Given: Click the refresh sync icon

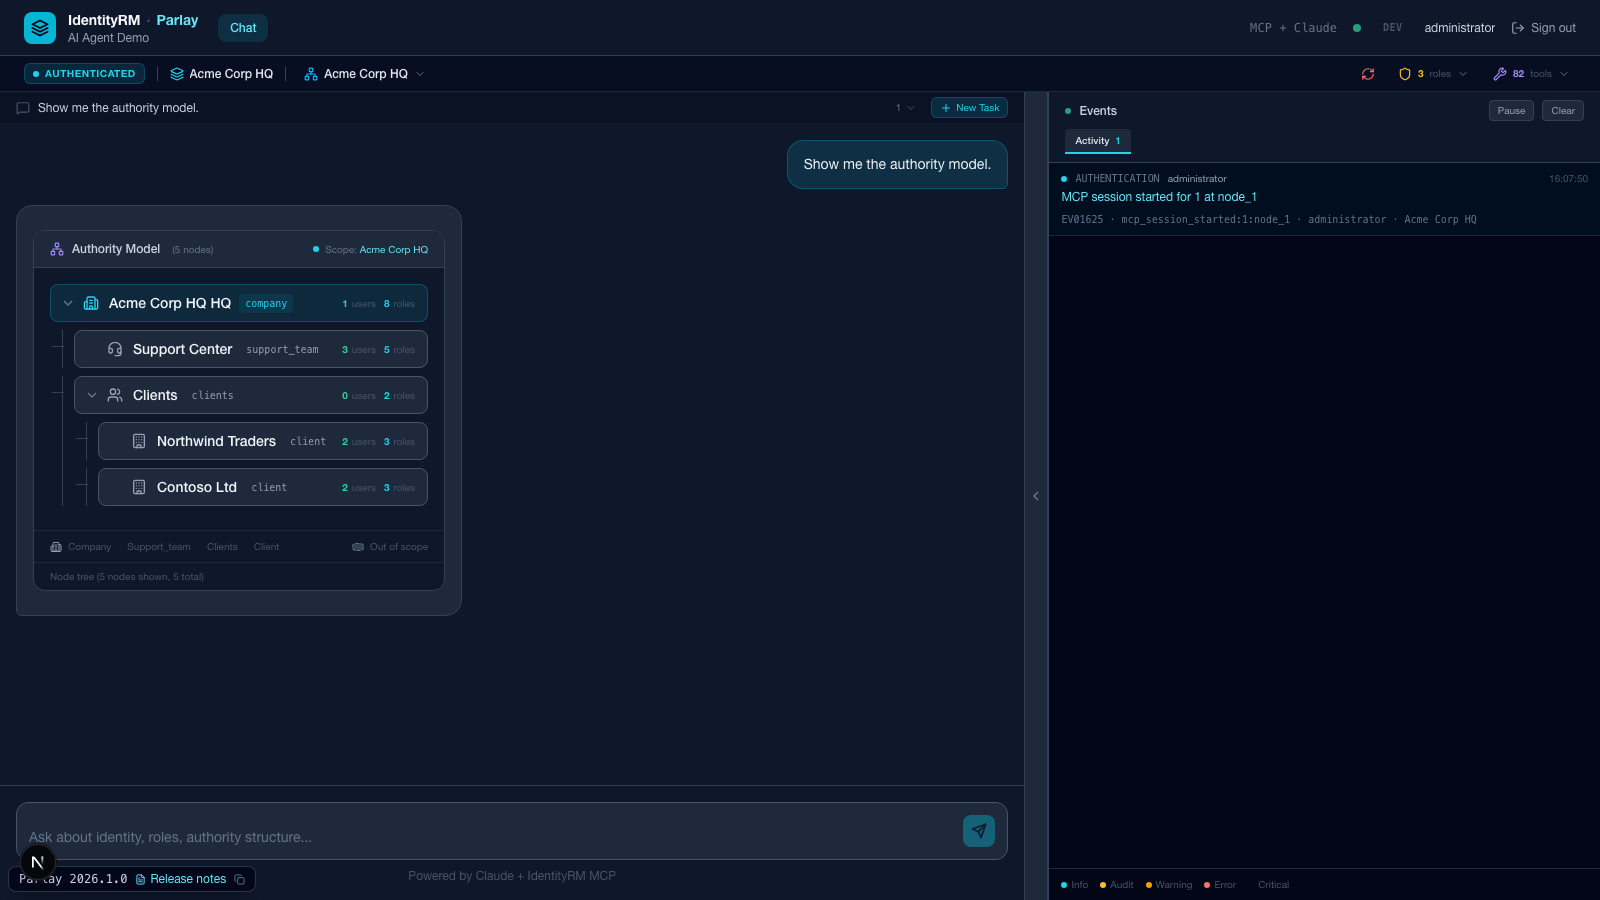Looking at the screenshot, I should [1368, 74].
